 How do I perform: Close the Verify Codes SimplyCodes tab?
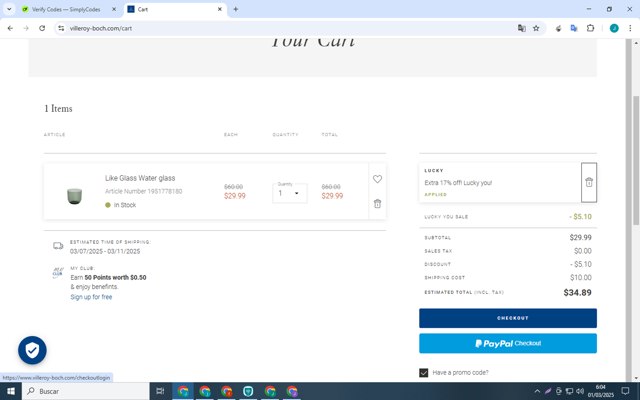click(114, 9)
